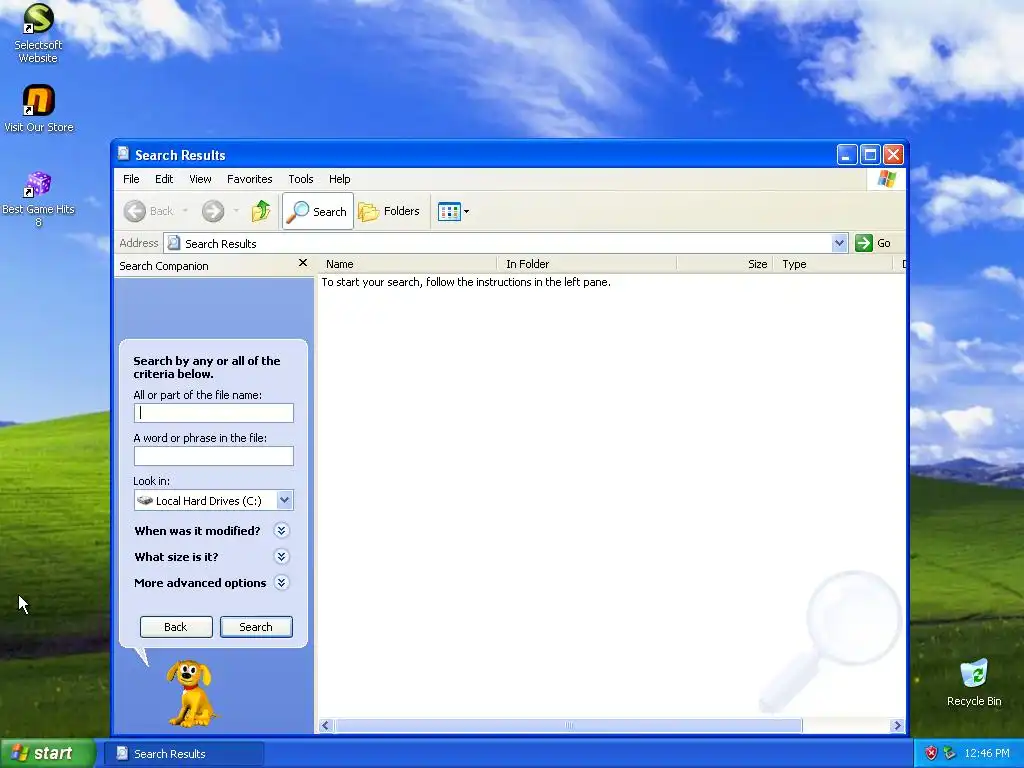Go up one folder level

pyautogui.click(x=261, y=211)
